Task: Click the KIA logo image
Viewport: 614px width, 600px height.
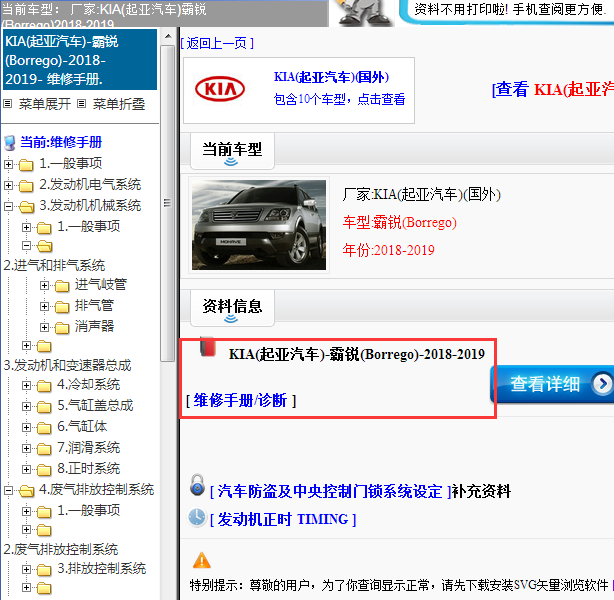Action: 220,89
